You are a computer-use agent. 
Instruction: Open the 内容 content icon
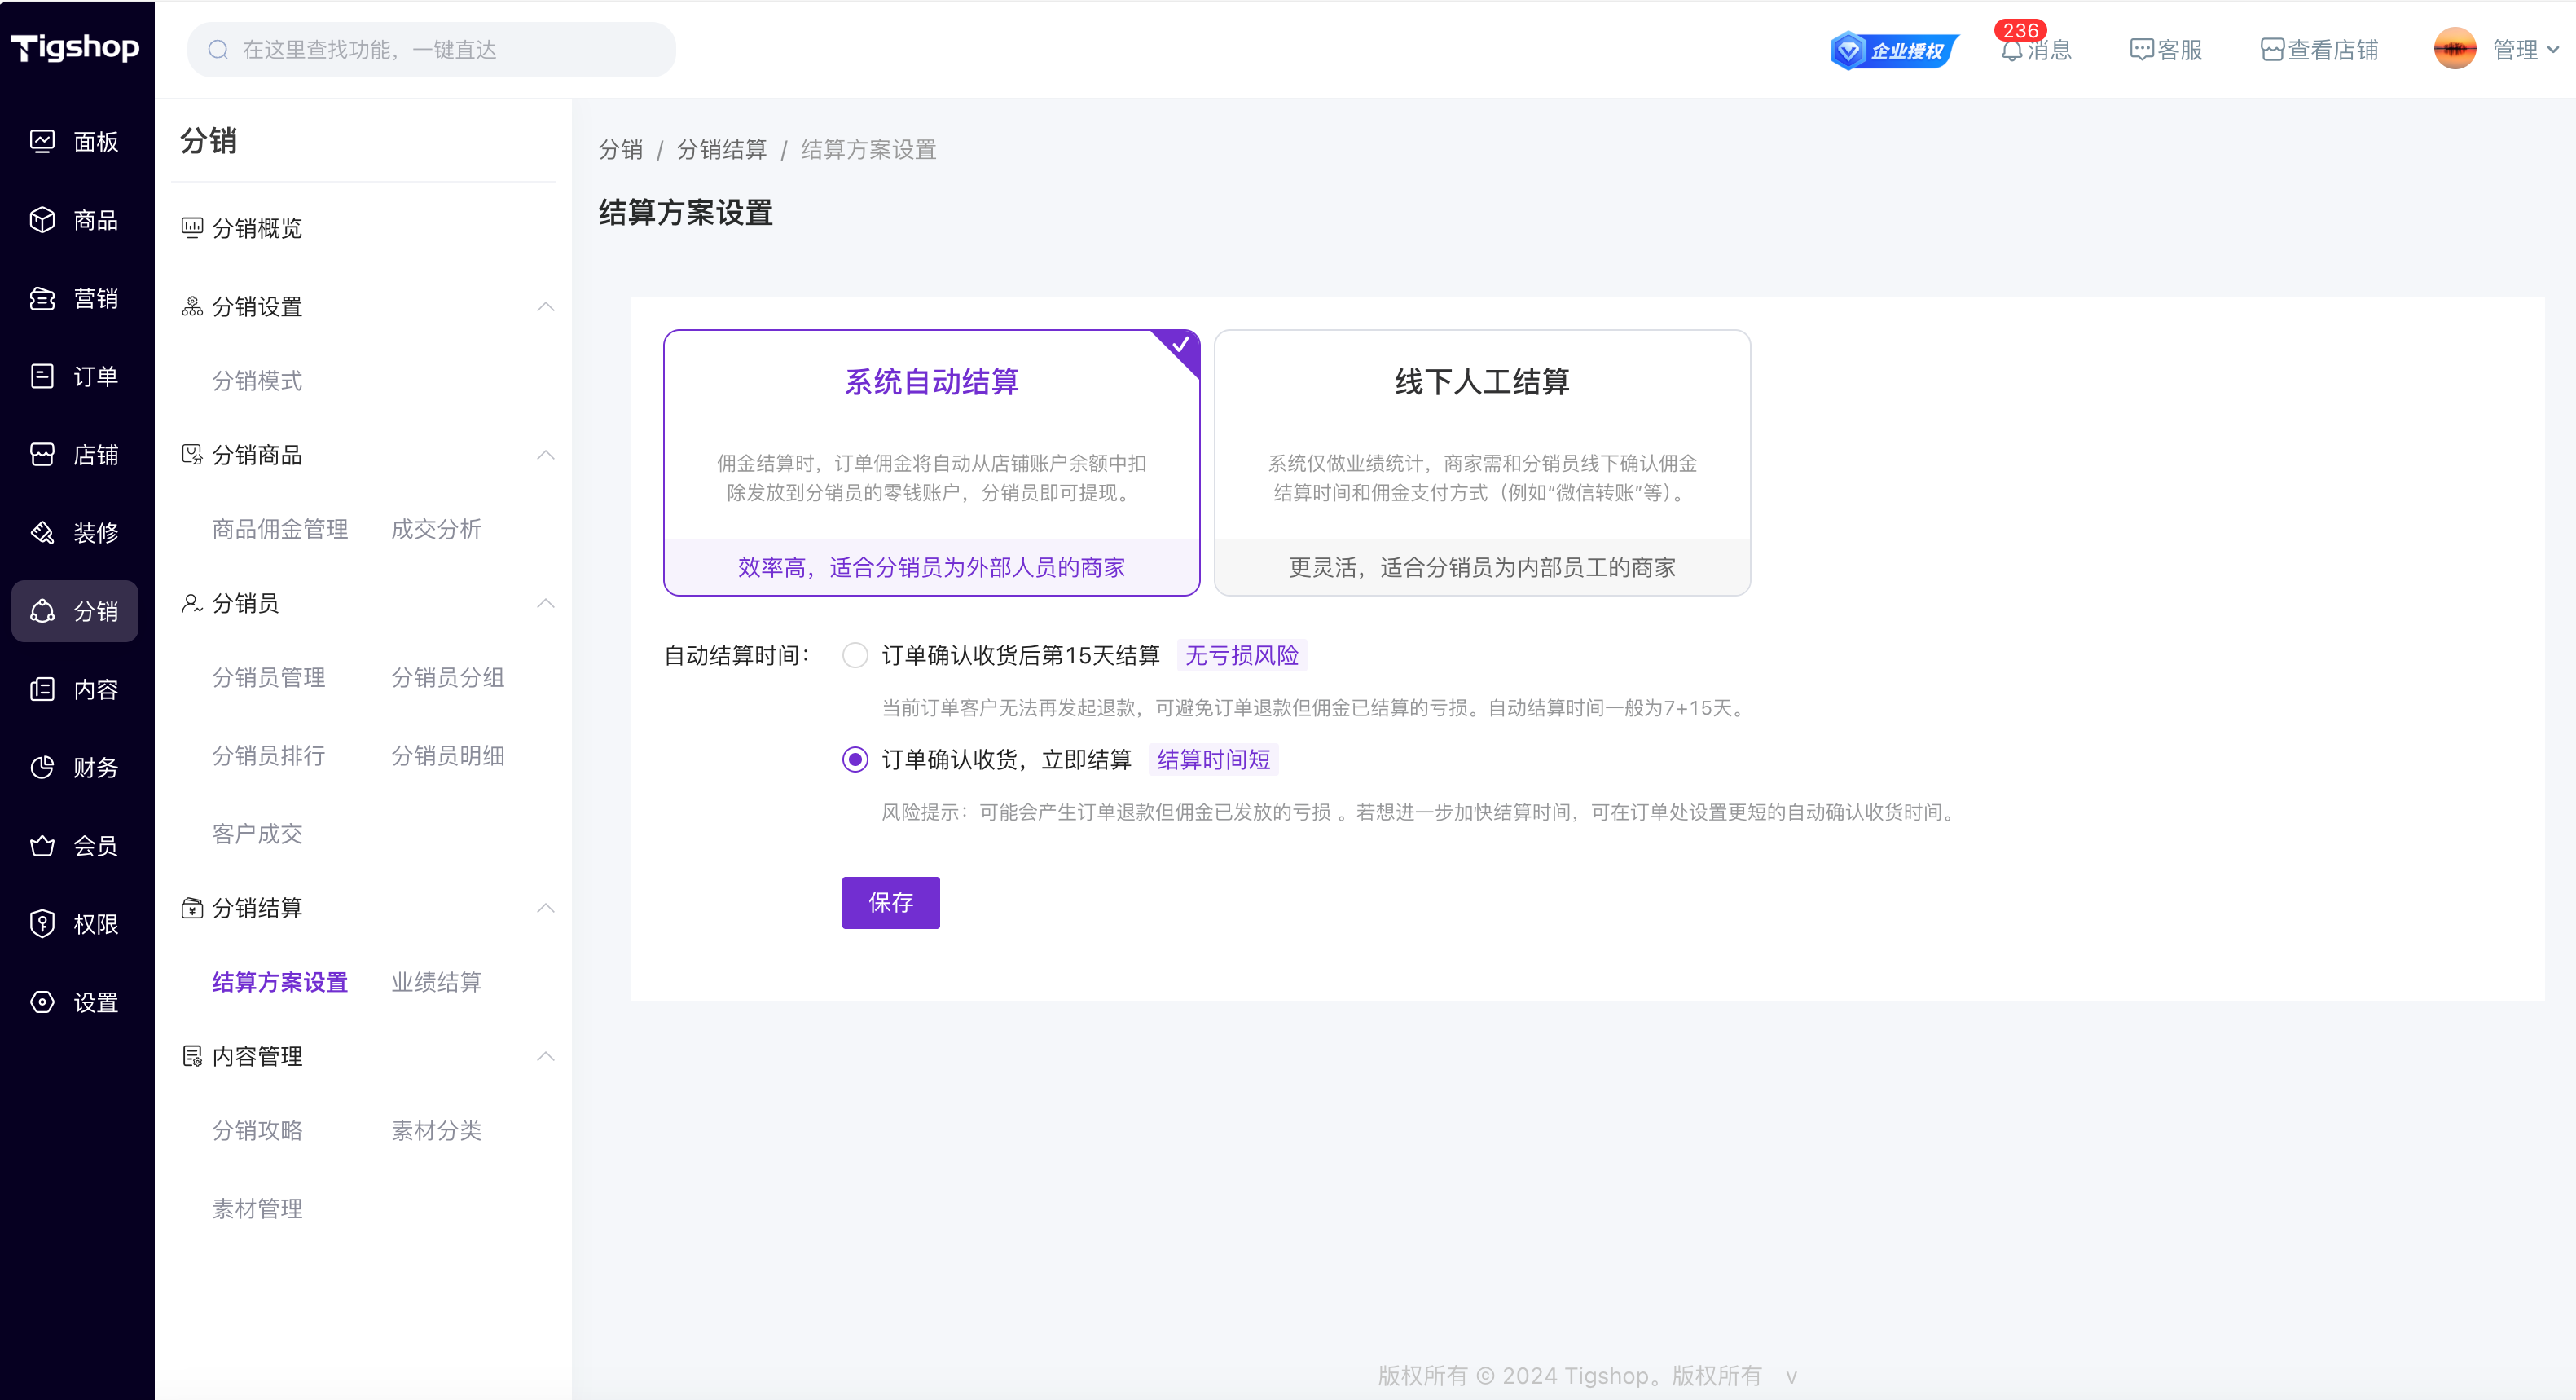click(x=42, y=689)
